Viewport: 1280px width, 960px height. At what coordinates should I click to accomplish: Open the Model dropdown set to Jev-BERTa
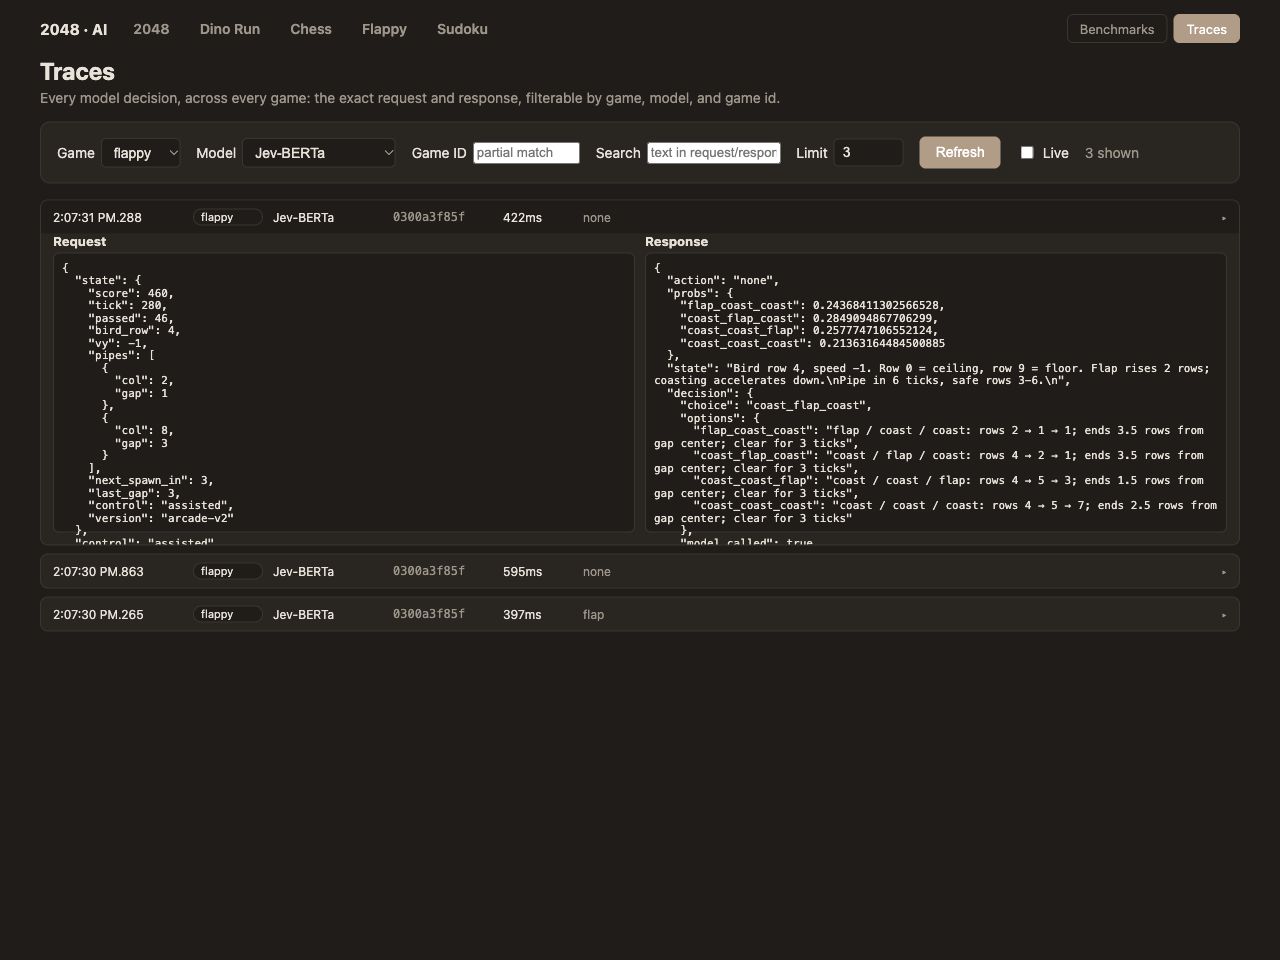(x=319, y=153)
